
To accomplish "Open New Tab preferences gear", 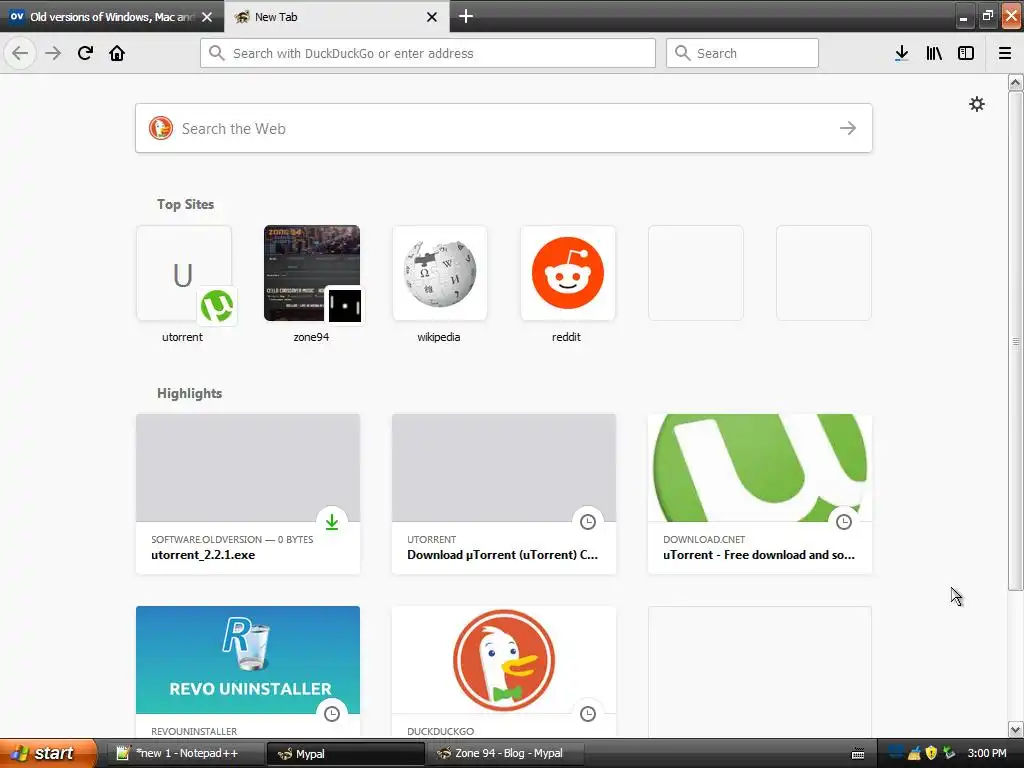I will click(x=976, y=104).
